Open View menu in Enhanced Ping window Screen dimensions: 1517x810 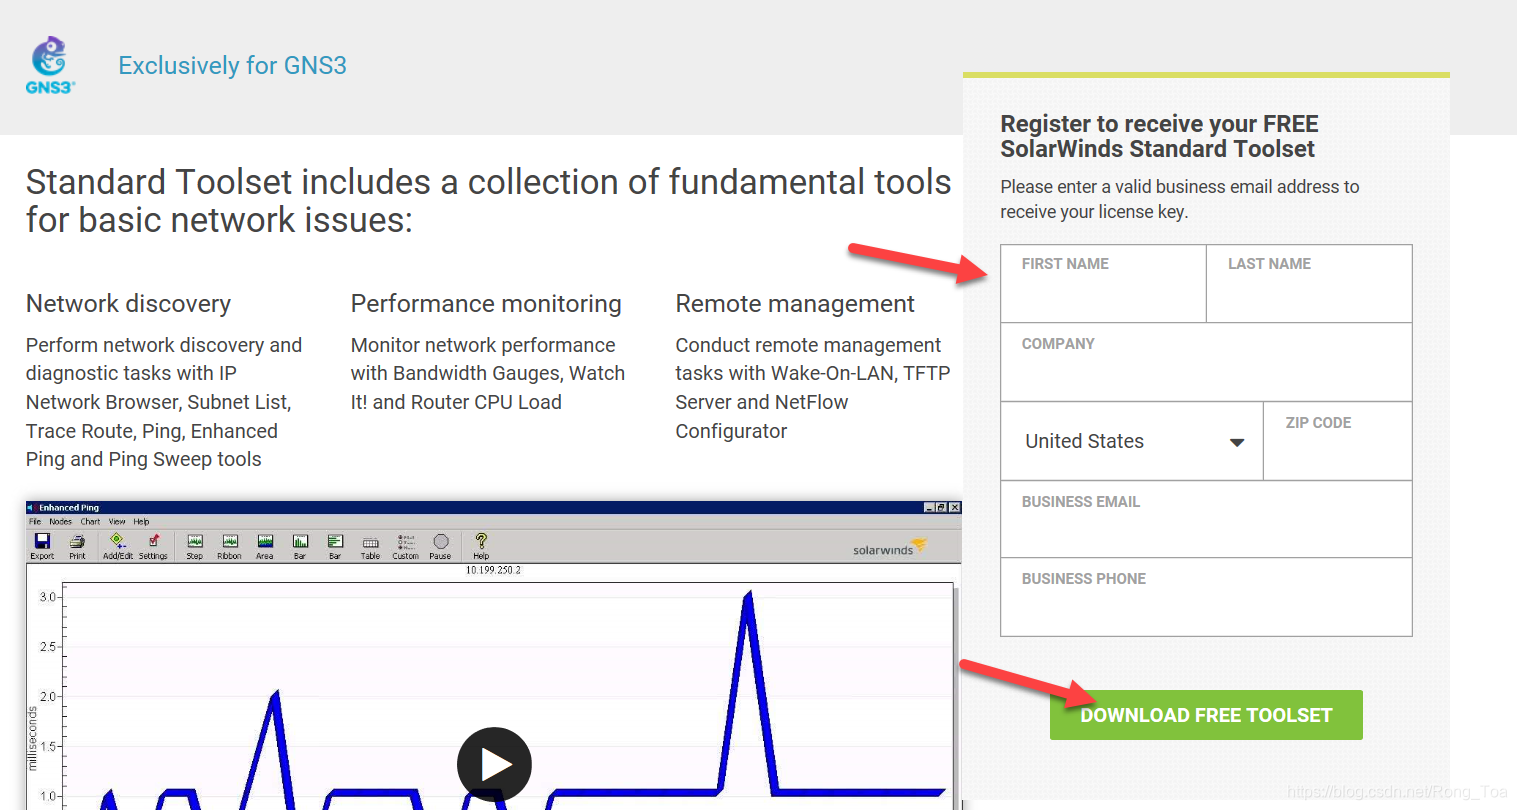(117, 522)
